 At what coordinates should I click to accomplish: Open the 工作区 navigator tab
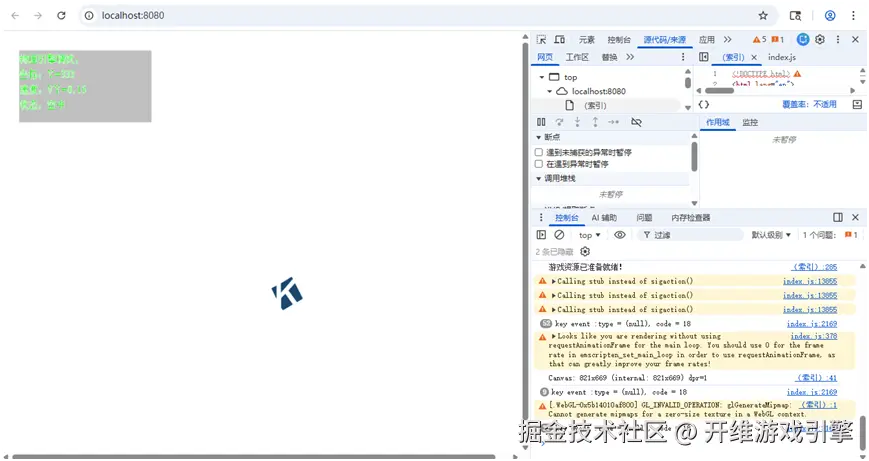(x=577, y=57)
